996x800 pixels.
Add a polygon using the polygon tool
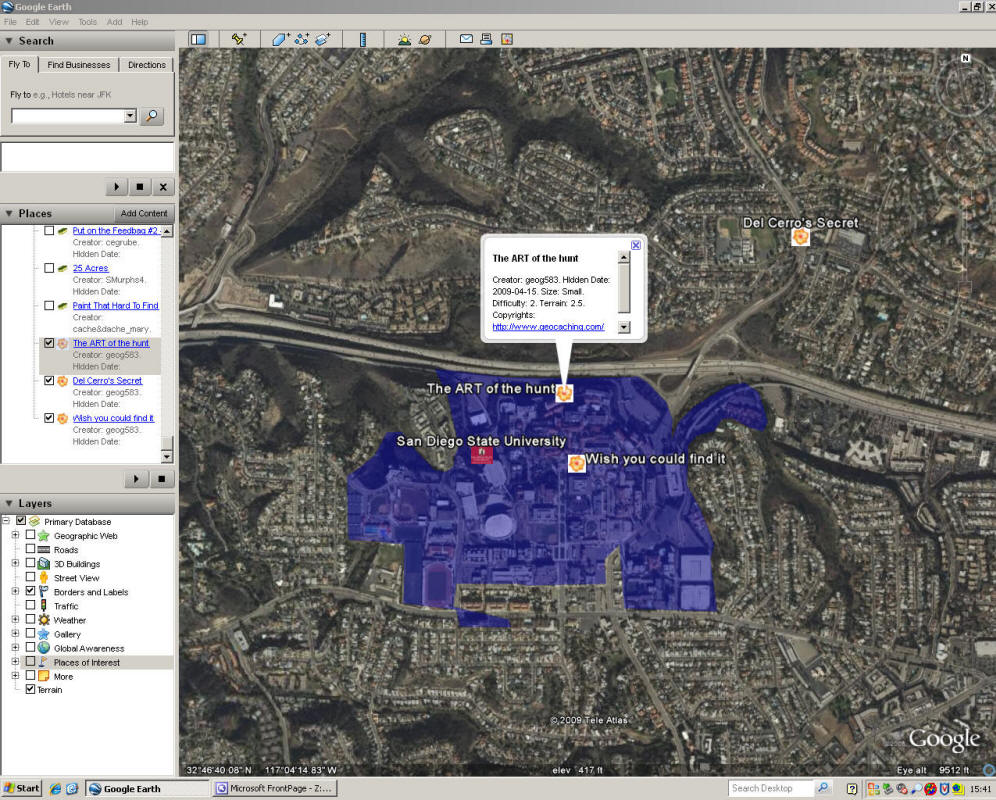pyautogui.click(x=280, y=39)
